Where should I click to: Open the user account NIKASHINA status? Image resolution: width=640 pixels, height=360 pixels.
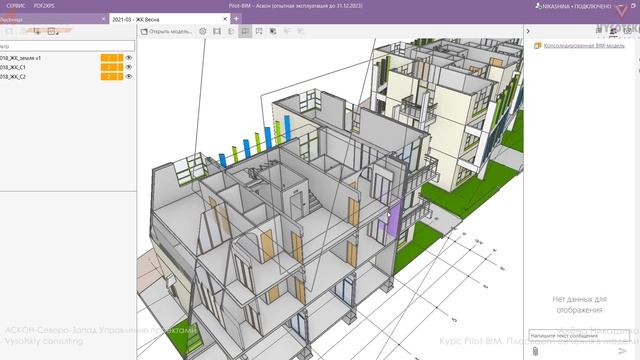pyautogui.click(x=573, y=6)
